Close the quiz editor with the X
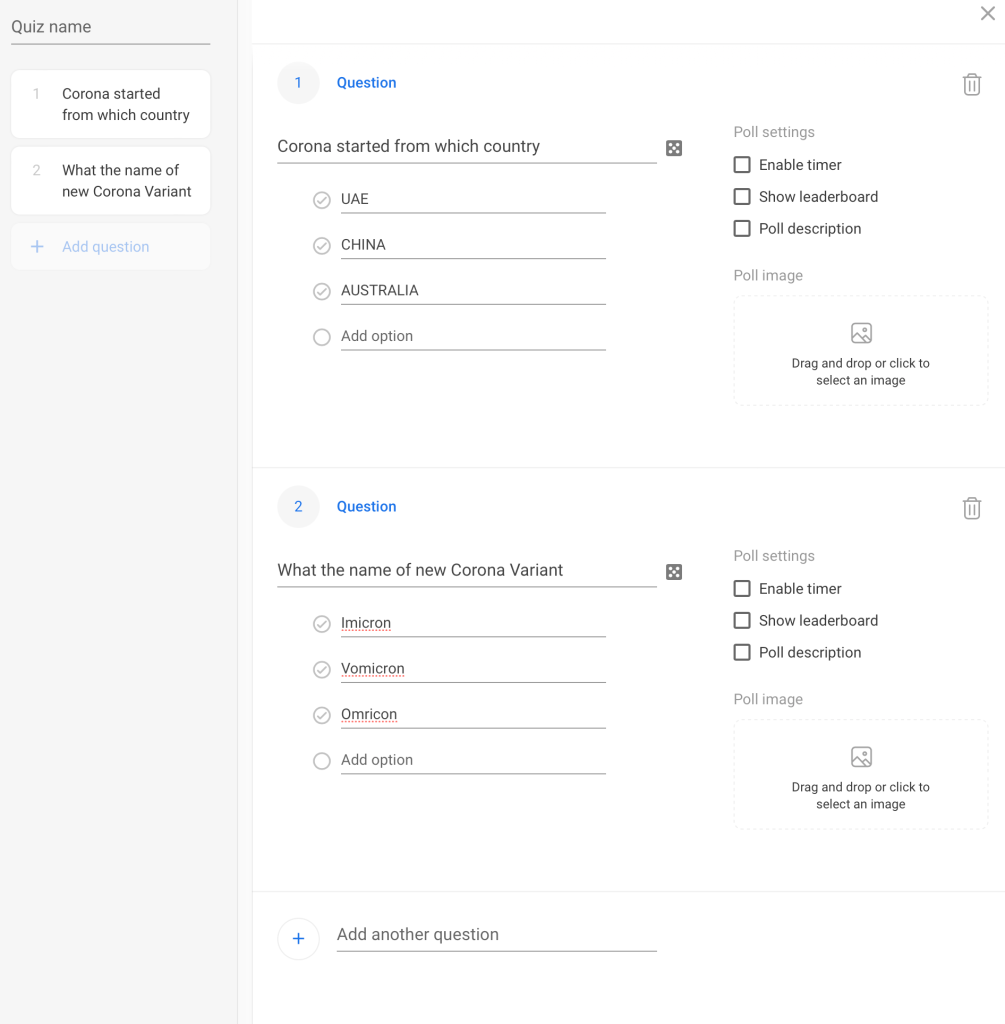The width and height of the screenshot is (1005, 1024). [987, 13]
